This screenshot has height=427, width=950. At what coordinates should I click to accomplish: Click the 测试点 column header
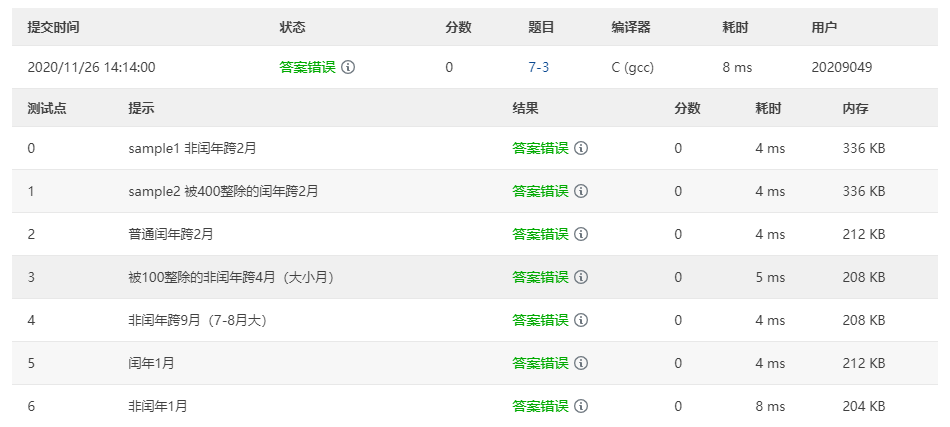pyautogui.click(x=47, y=108)
